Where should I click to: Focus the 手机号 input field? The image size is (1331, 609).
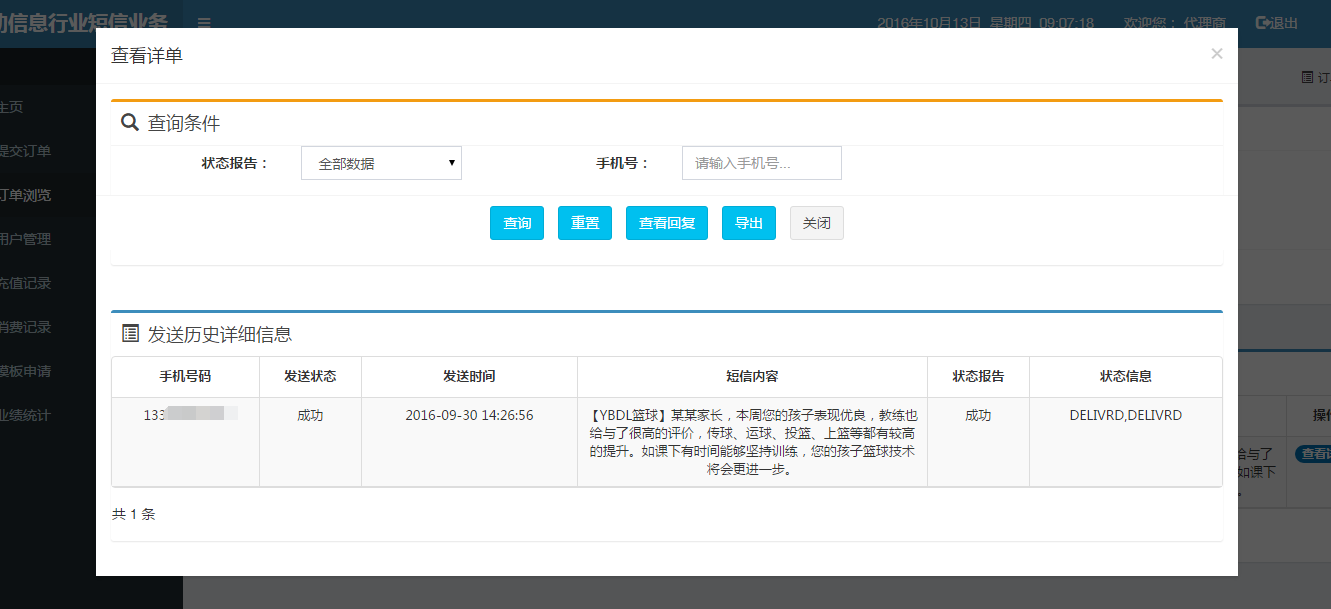pyautogui.click(x=761, y=163)
